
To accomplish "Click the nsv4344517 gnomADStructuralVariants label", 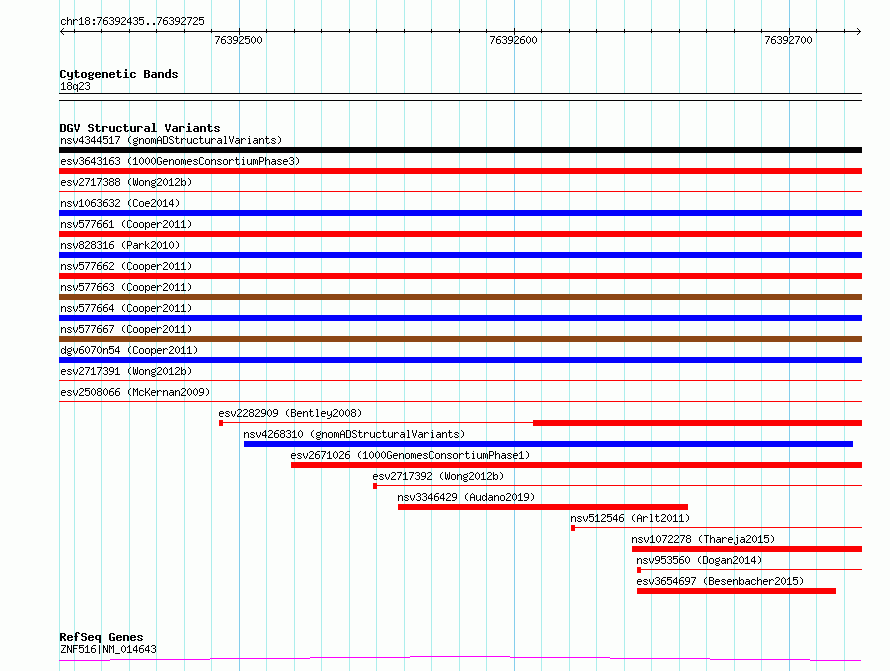I will (x=171, y=140).
